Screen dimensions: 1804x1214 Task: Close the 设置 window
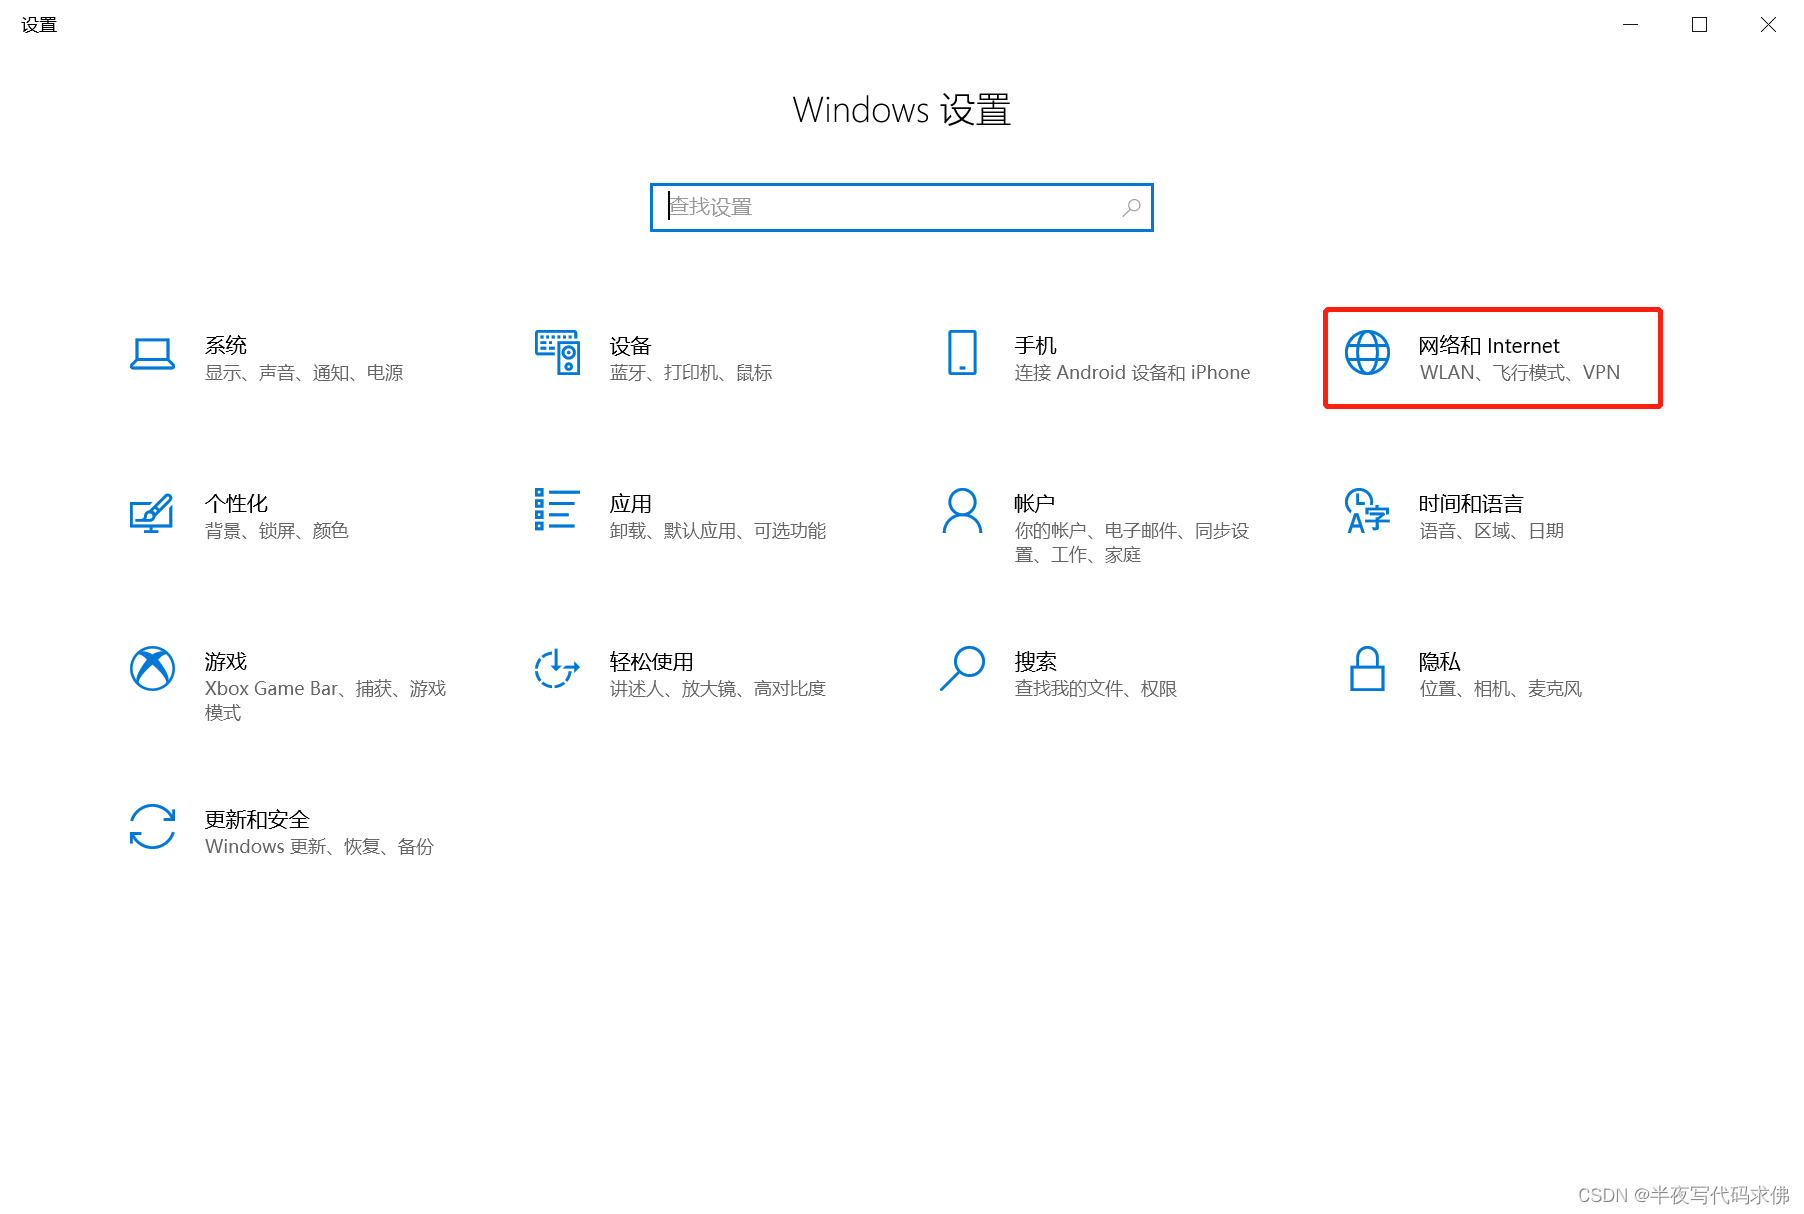click(1768, 24)
